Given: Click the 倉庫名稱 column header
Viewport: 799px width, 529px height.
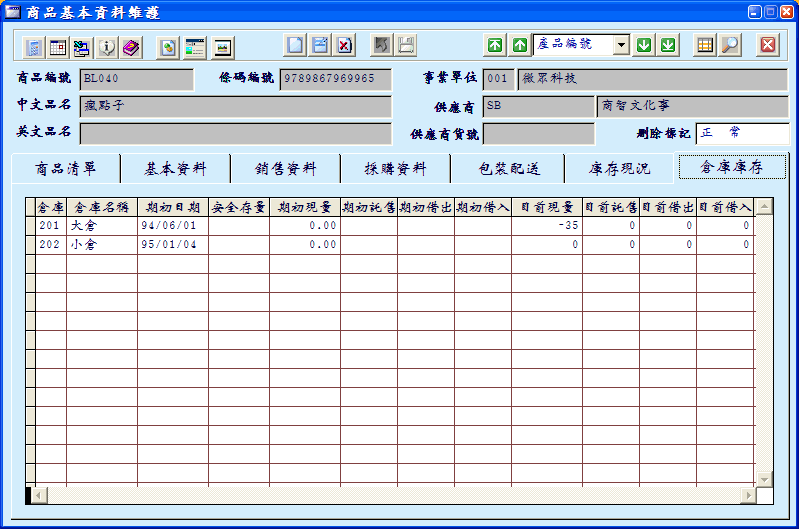Looking at the screenshot, I should 102,207.
